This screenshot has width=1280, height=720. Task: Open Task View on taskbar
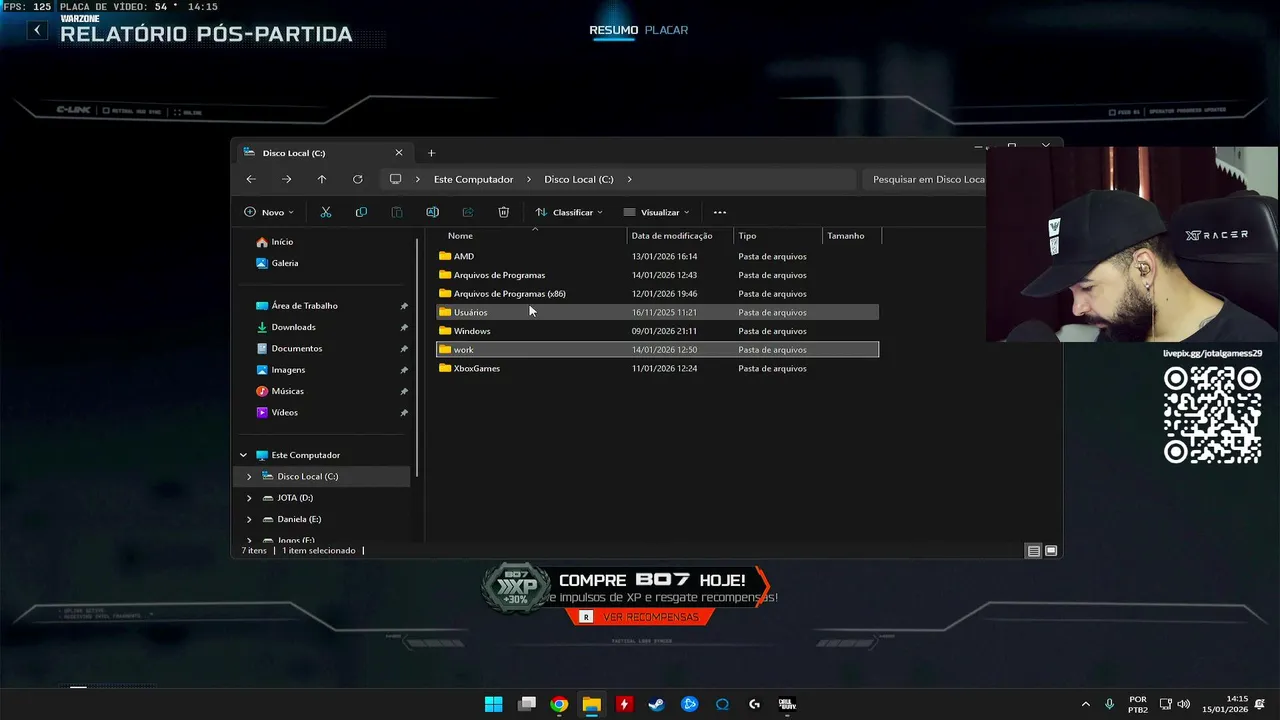tap(527, 704)
